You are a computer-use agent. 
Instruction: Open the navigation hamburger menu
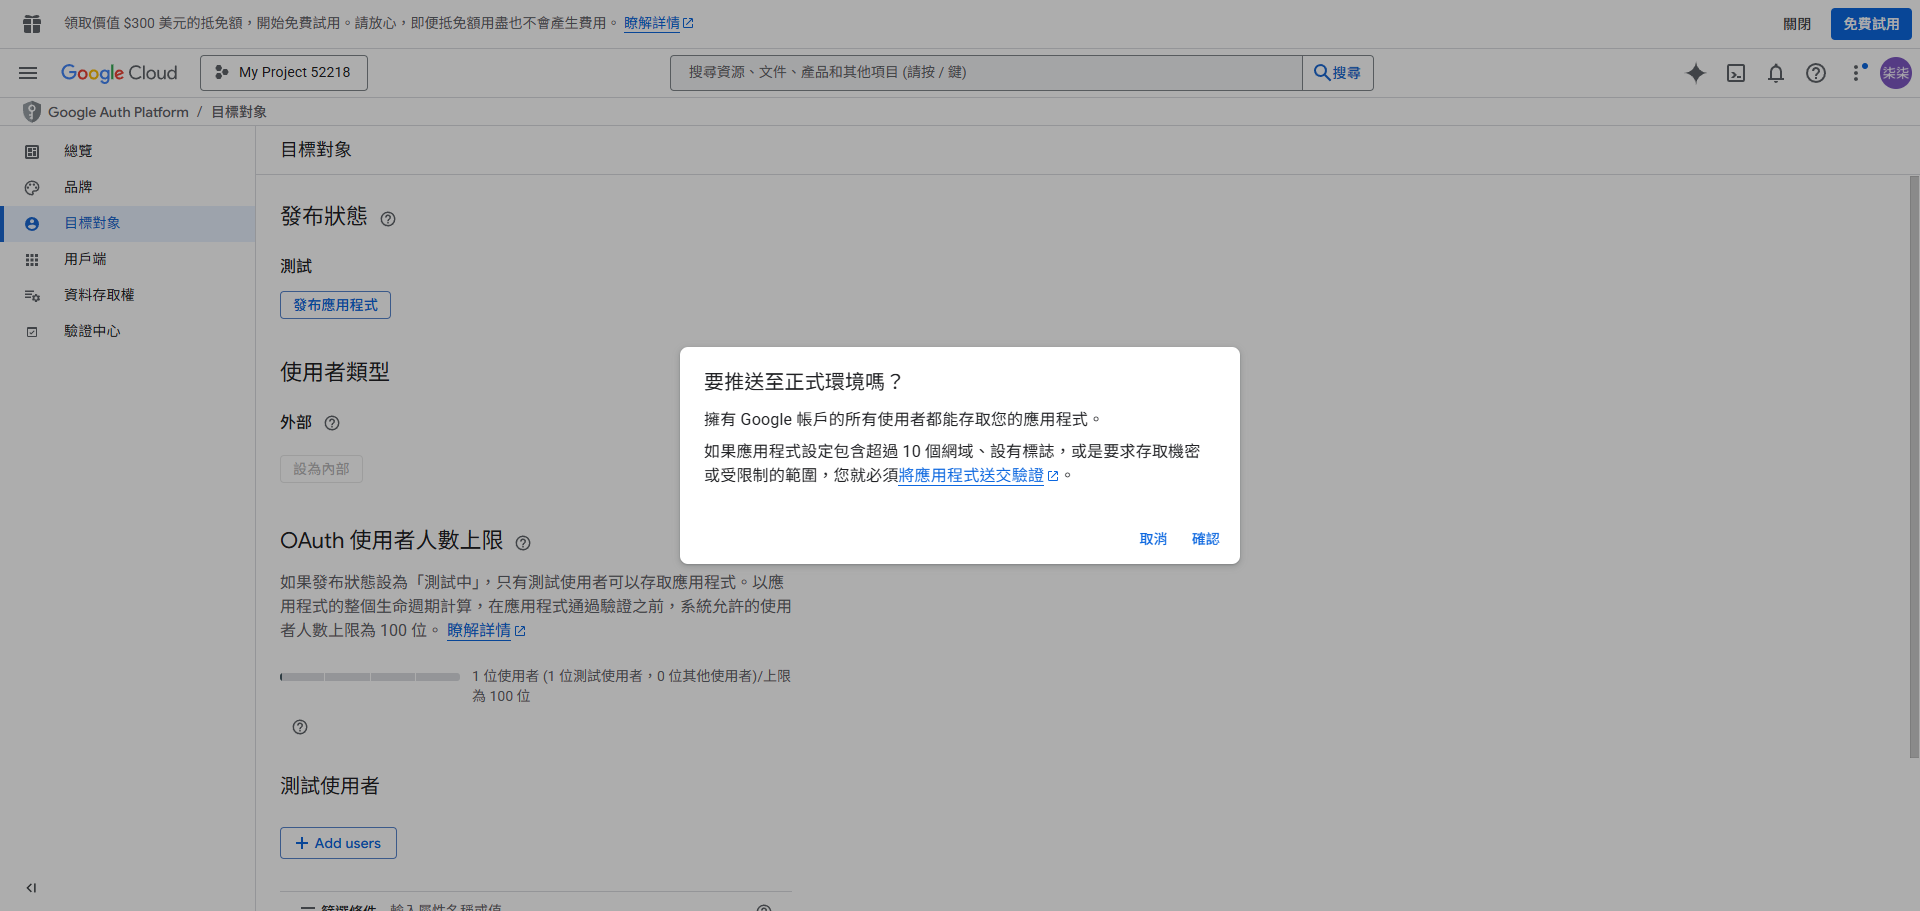point(27,72)
